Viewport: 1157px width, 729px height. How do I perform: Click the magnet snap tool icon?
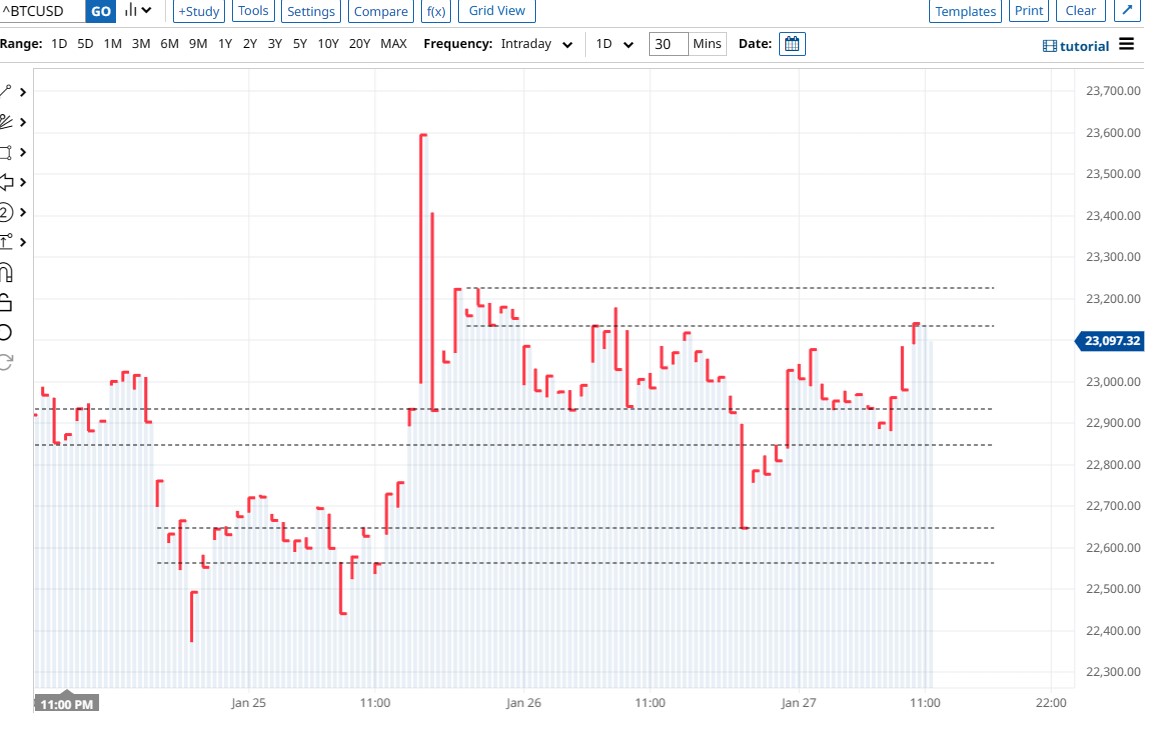pos(5,271)
